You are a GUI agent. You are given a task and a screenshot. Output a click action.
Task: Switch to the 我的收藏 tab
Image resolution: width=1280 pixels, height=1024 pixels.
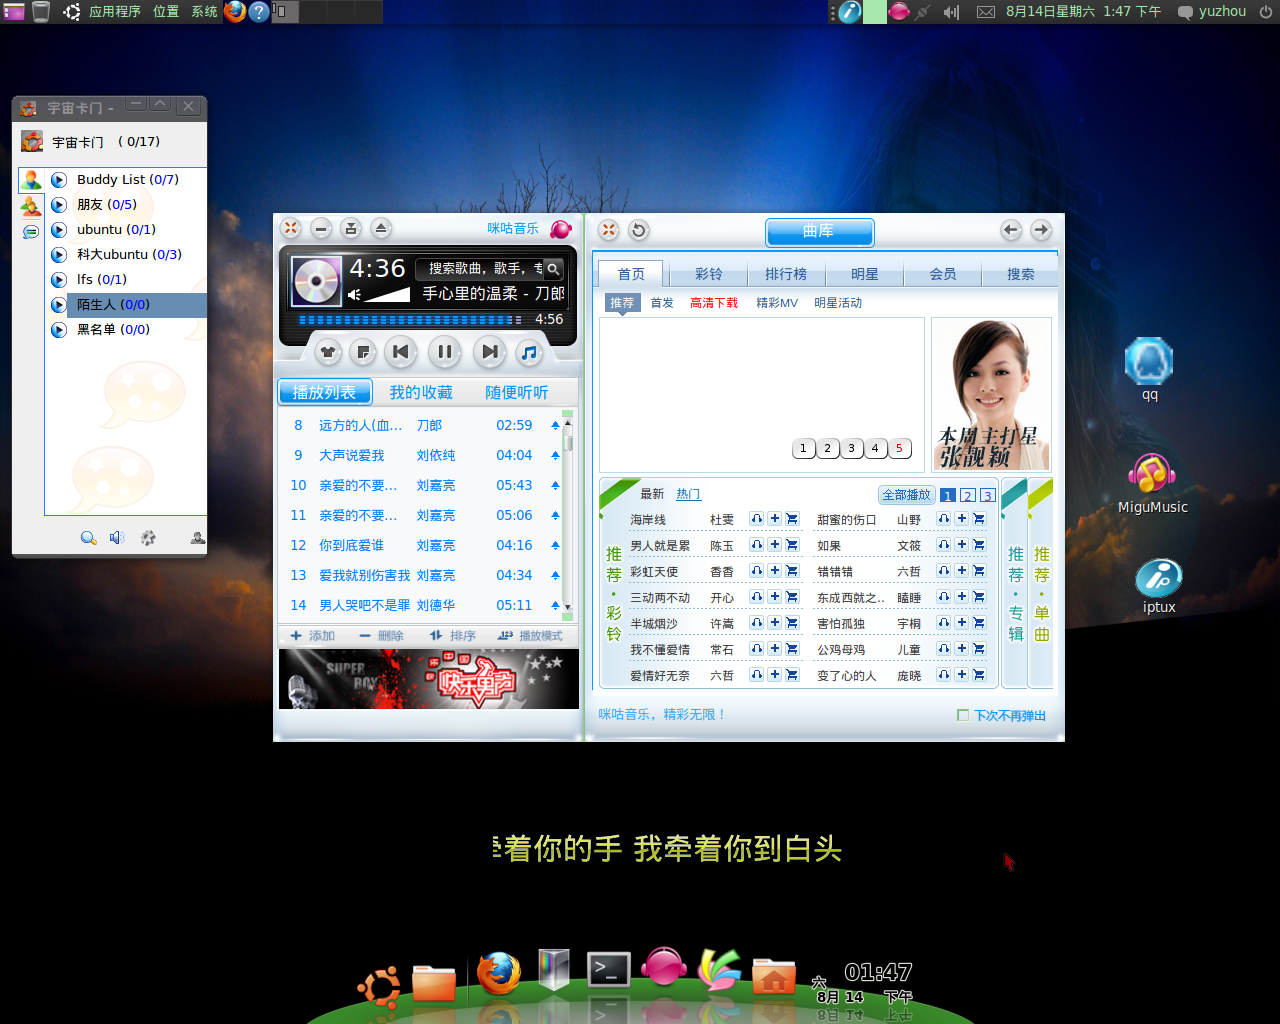pos(421,392)
